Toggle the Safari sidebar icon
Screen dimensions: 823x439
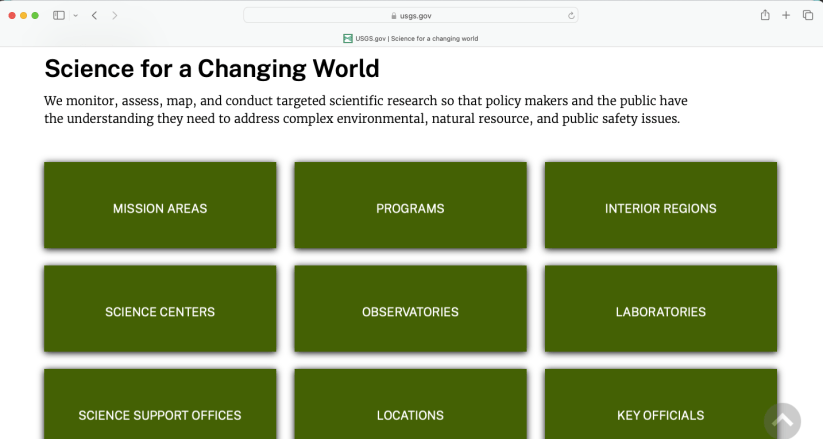pyautogui.click(x=58, y=16)
